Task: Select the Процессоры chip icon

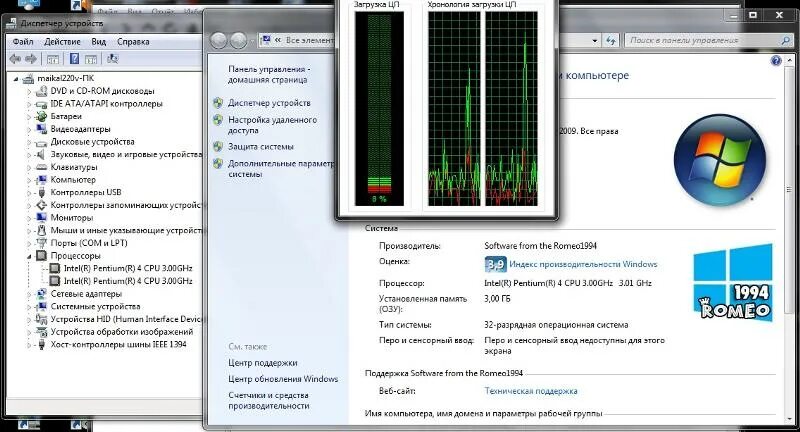Action: point(41,256)
